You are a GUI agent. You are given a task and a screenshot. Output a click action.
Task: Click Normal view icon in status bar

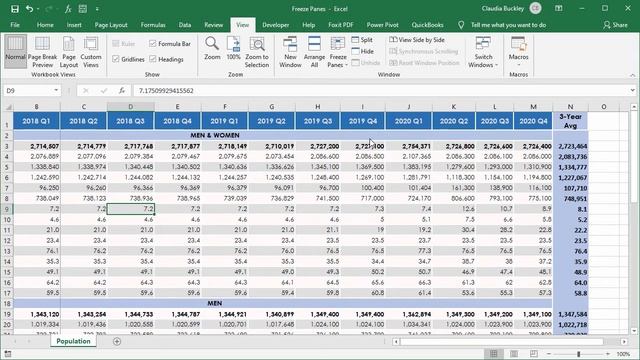tap(493, 354)
